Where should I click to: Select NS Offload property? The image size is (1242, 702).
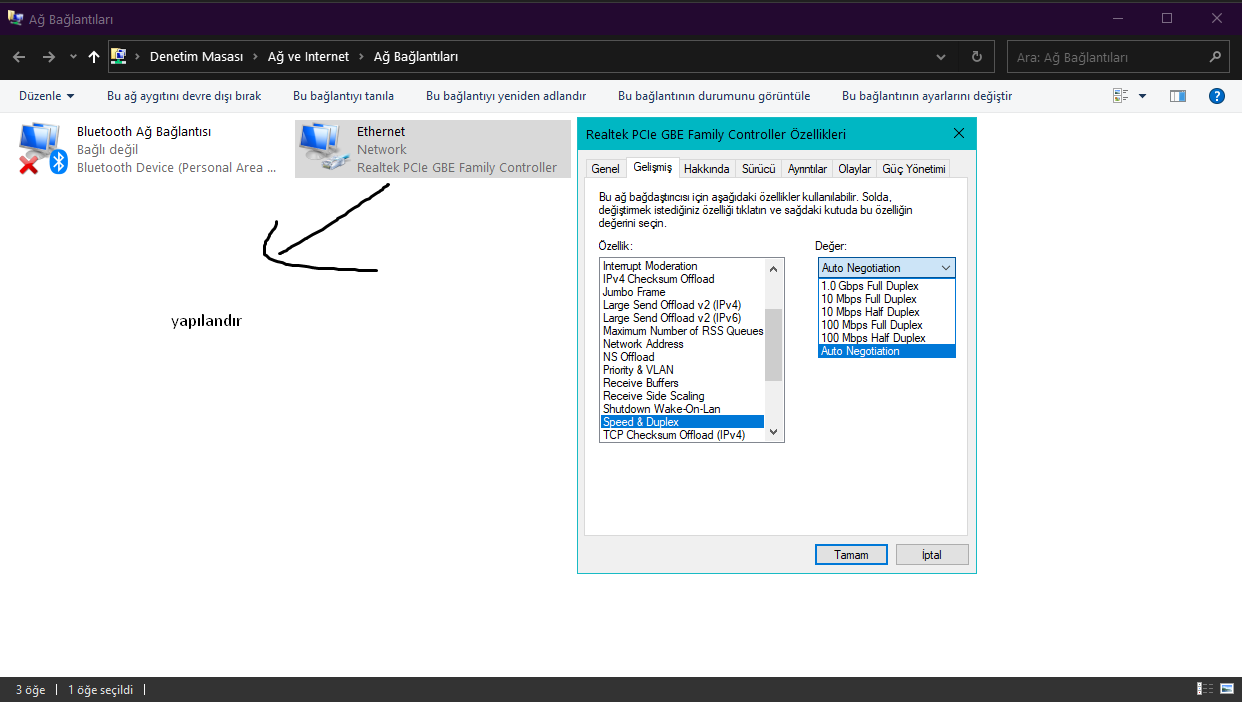[x=682, y=357]
